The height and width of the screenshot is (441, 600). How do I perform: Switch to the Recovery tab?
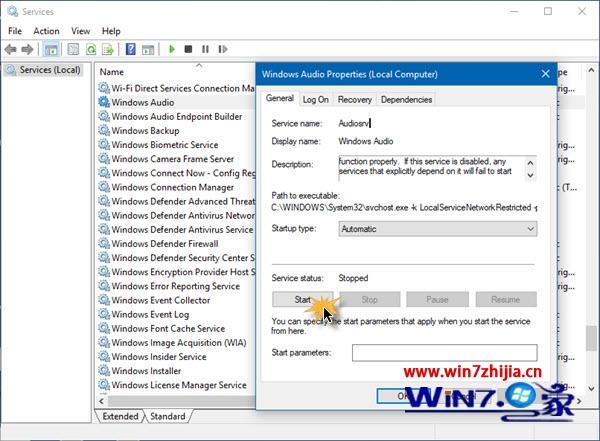[x=355, y=100]
